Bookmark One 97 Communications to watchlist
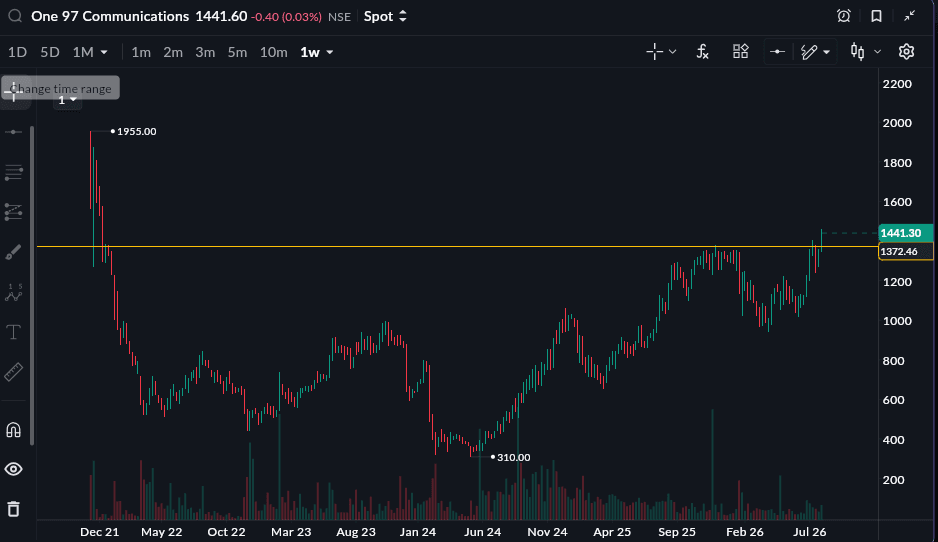Screen dimensions: 938x542 pos(876,16)
